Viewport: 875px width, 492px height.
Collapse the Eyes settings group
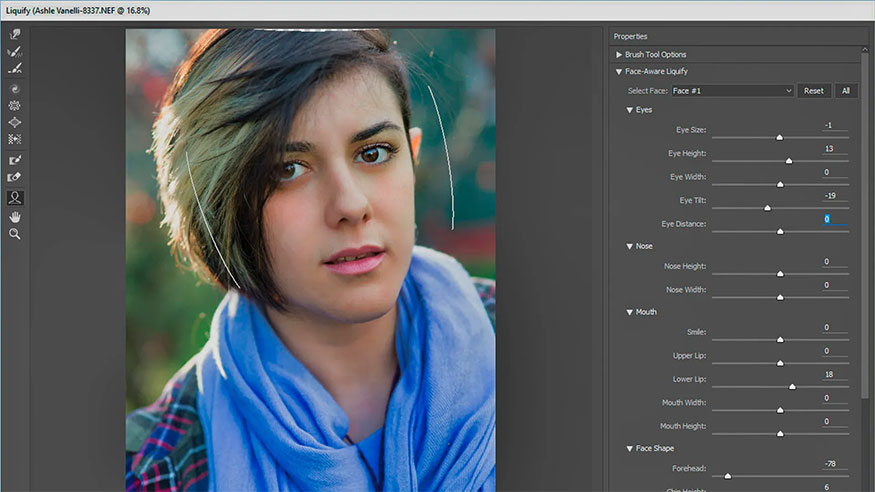pos(630,109)
